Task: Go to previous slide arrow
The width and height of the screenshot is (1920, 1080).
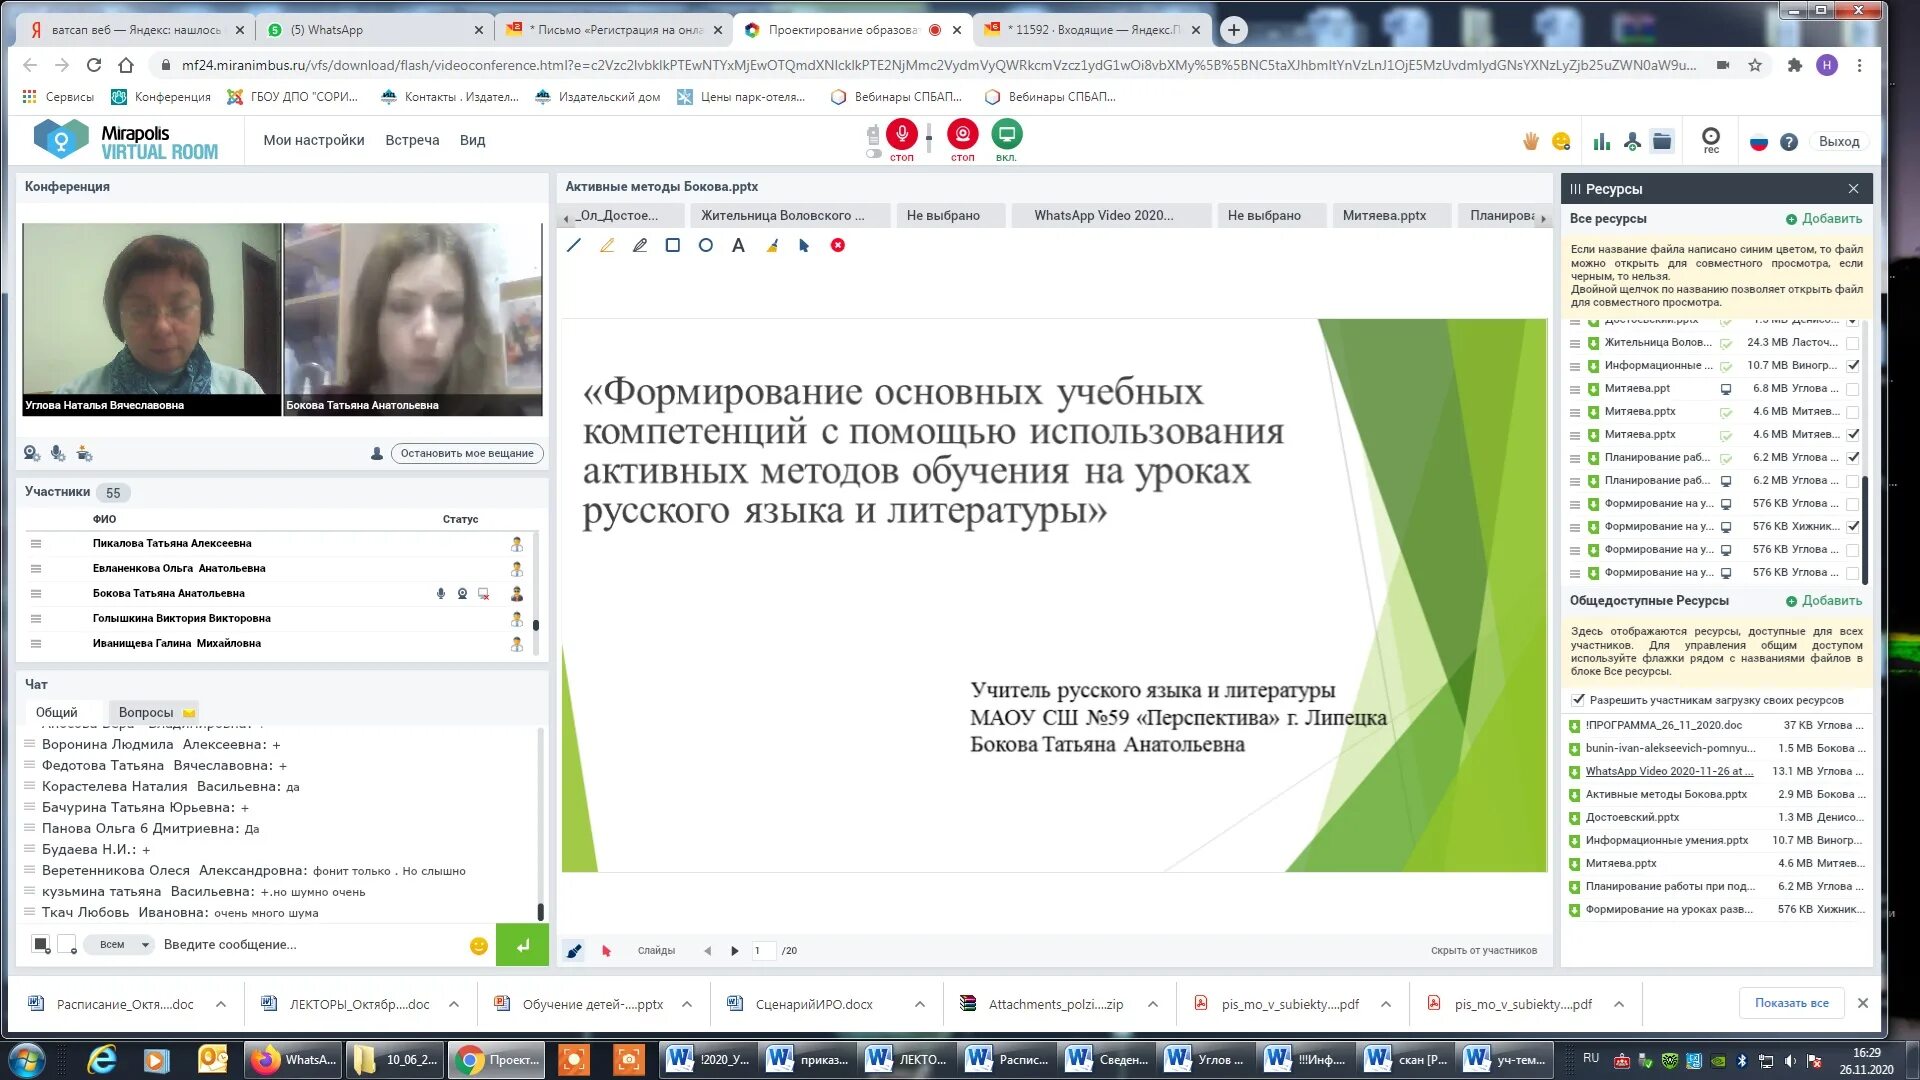Action: [x=707, y=951]
